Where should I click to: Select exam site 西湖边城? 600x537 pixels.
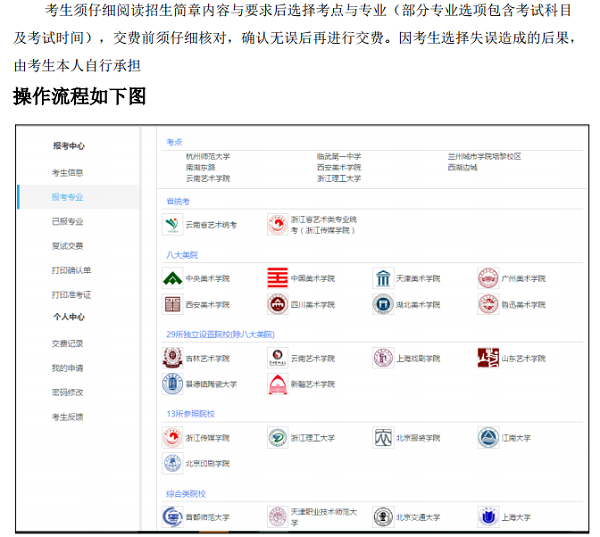pyautogui.click(x=463, y=167)
